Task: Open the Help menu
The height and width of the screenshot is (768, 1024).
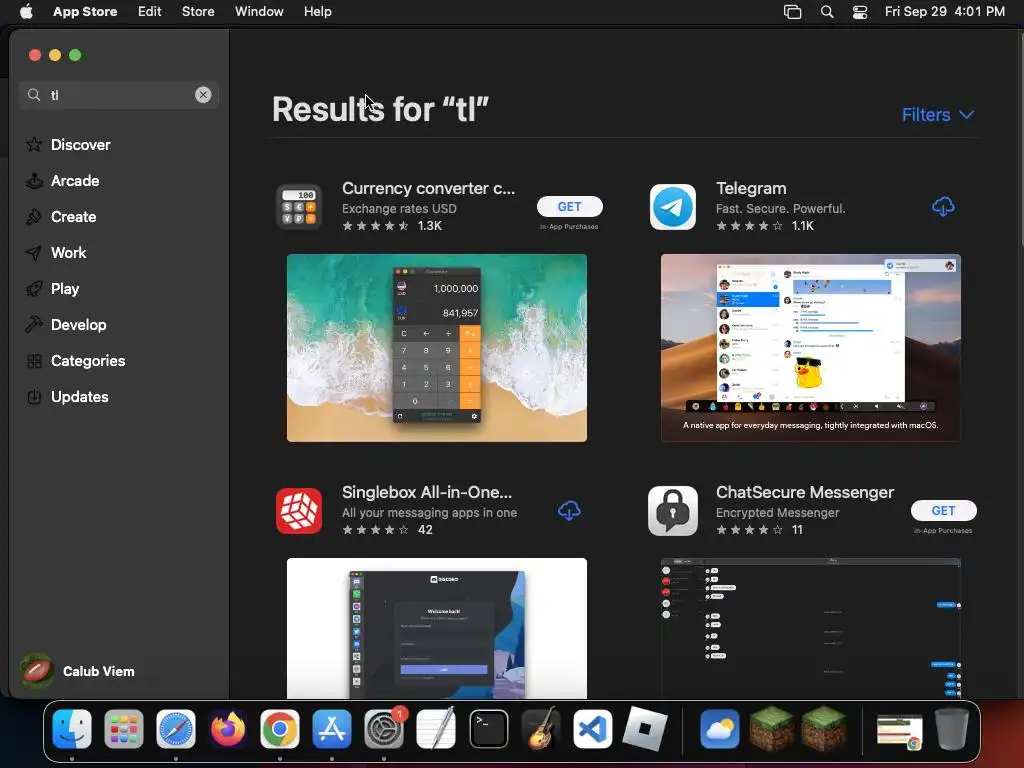Action: 317,12
